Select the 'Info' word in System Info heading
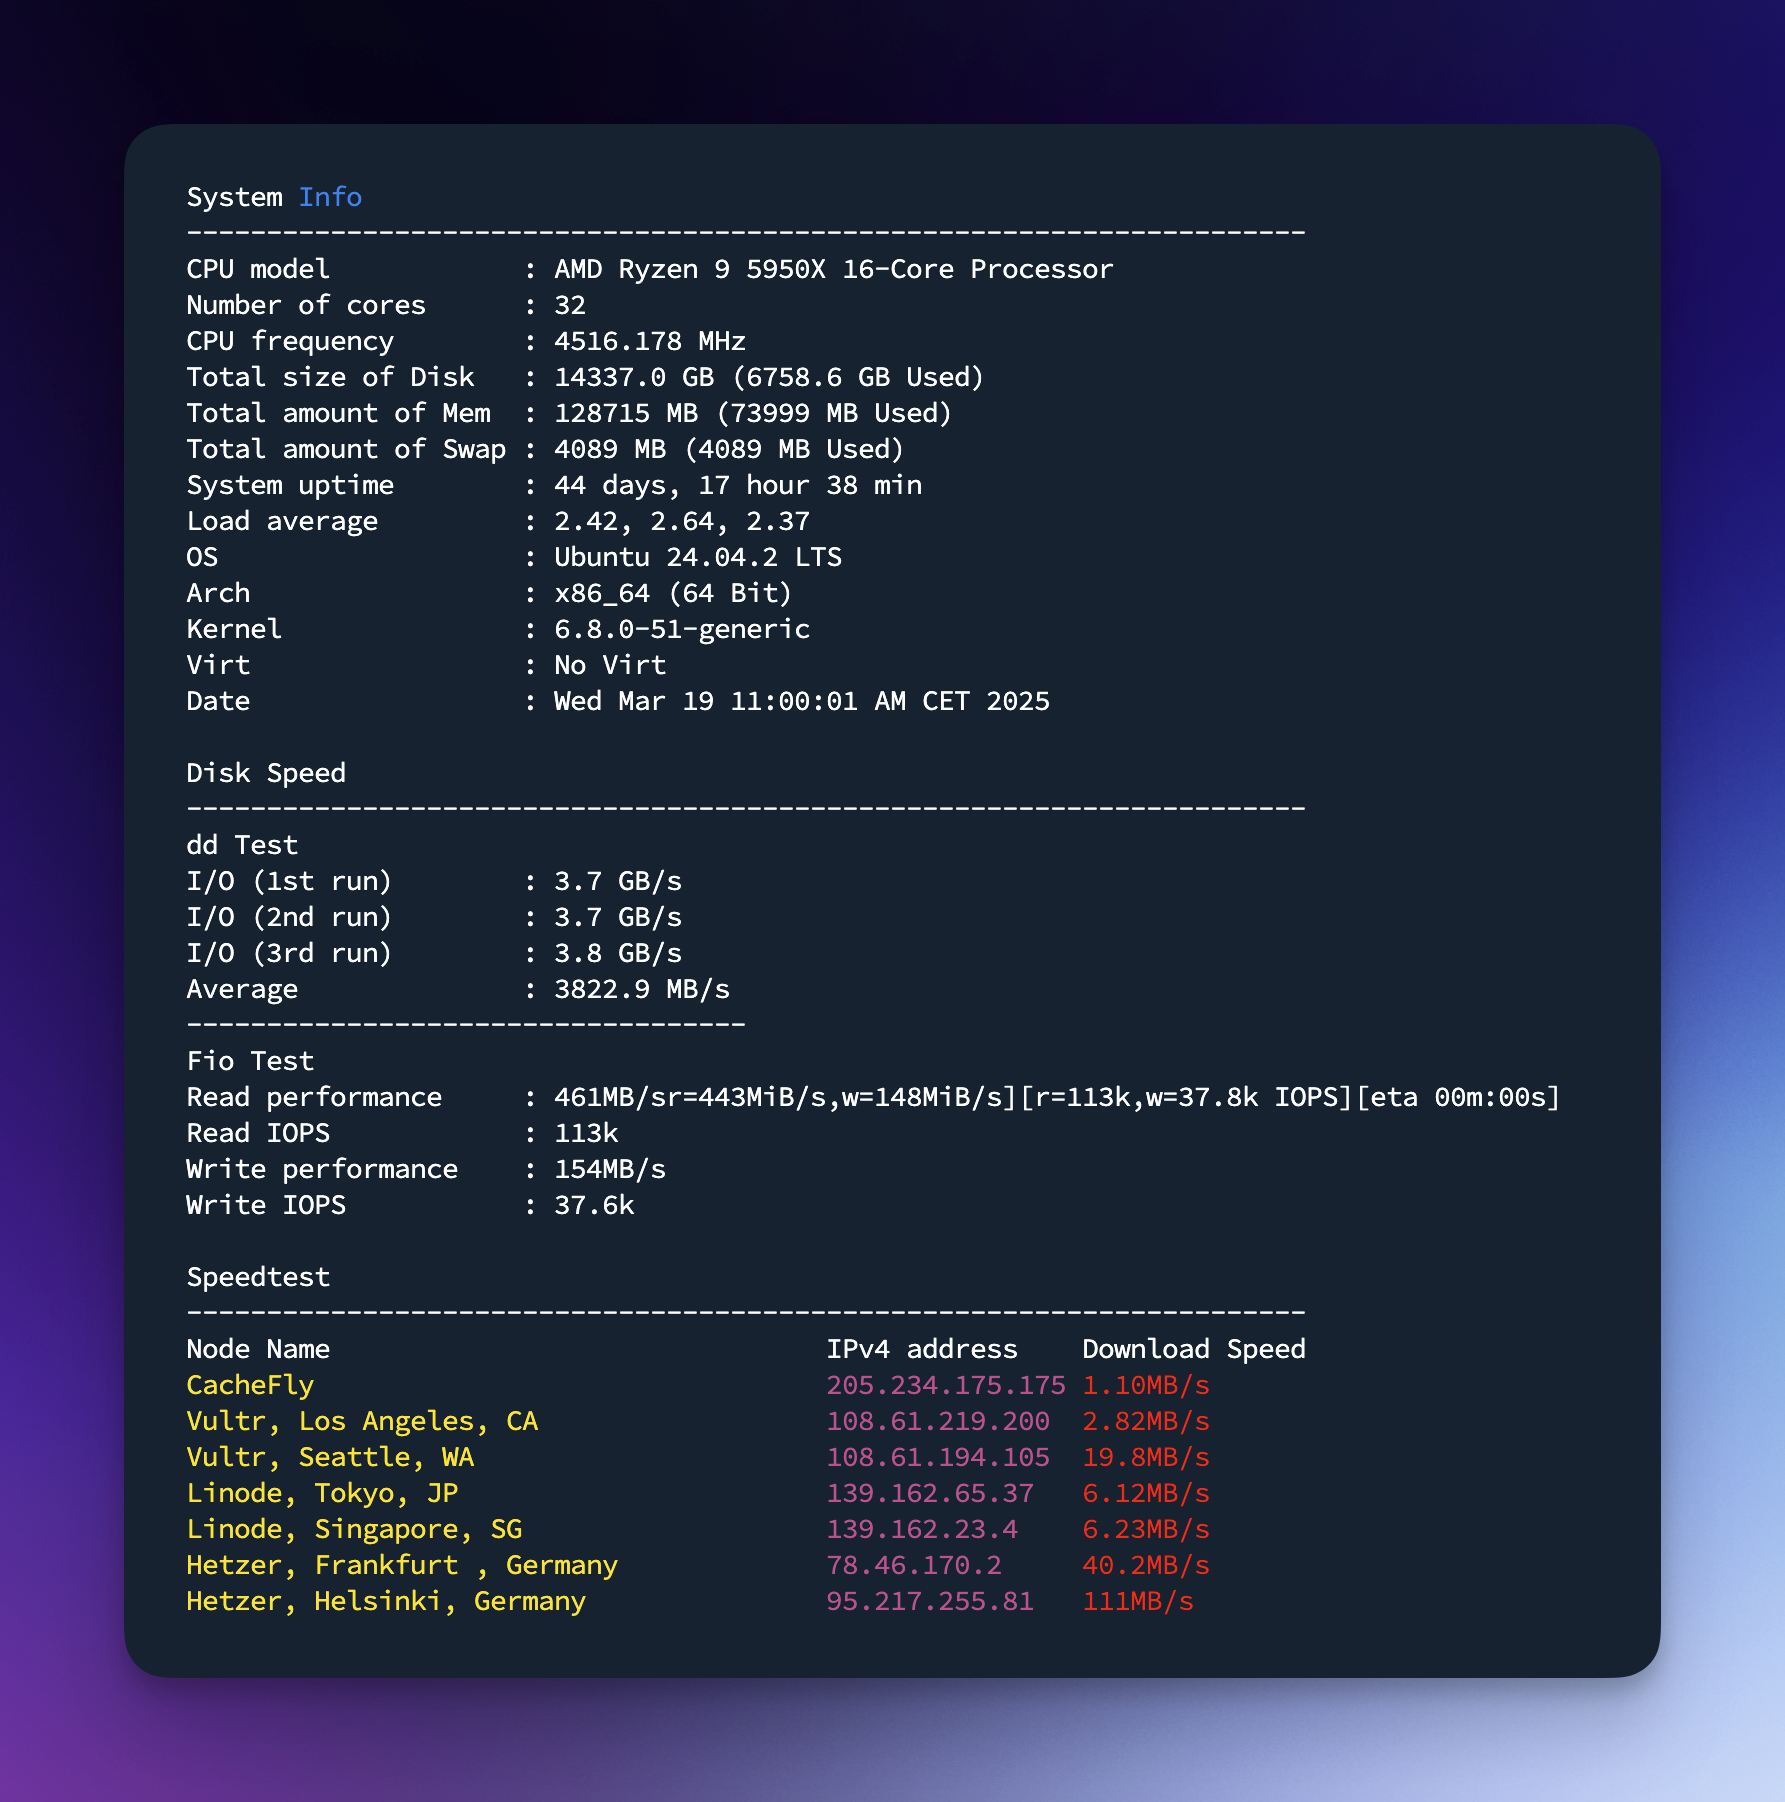The width and height of the screenshot is (1785, 1802). (x=330, y=197)
